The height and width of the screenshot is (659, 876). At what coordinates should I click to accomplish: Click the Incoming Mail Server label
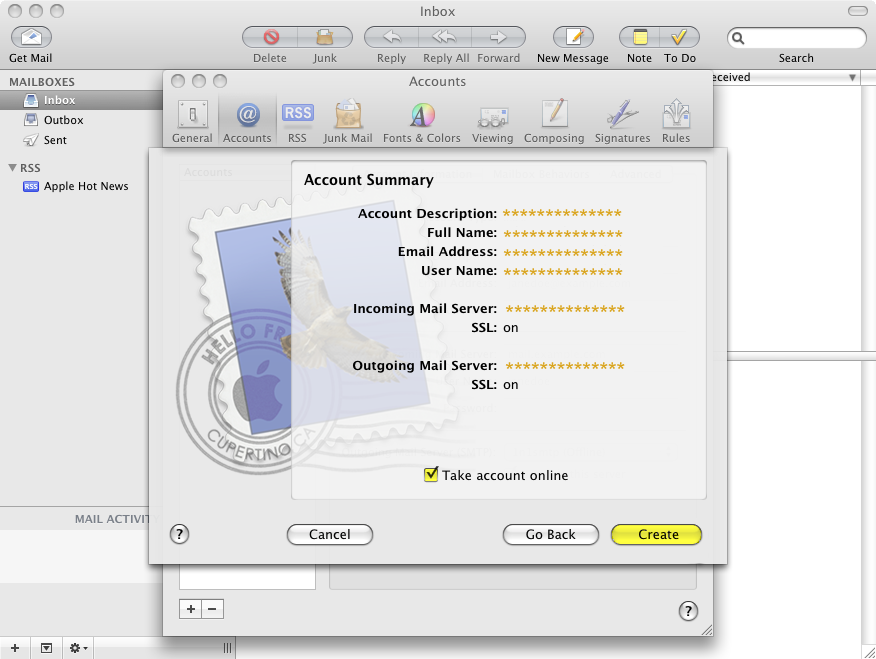click(425, 308)
